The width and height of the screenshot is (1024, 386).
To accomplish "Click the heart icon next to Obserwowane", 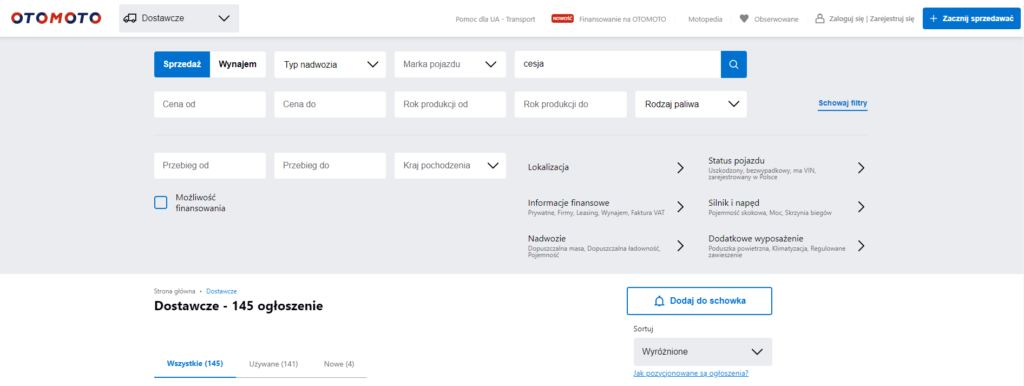I will tap(744, 19).
